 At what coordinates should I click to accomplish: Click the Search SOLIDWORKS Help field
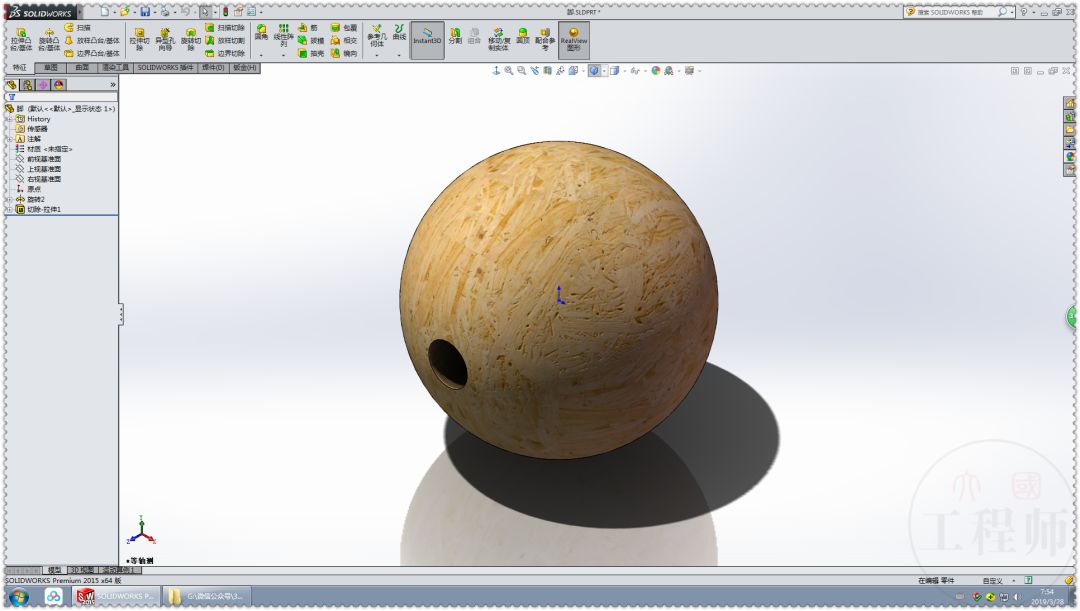[x=955, y=12]
